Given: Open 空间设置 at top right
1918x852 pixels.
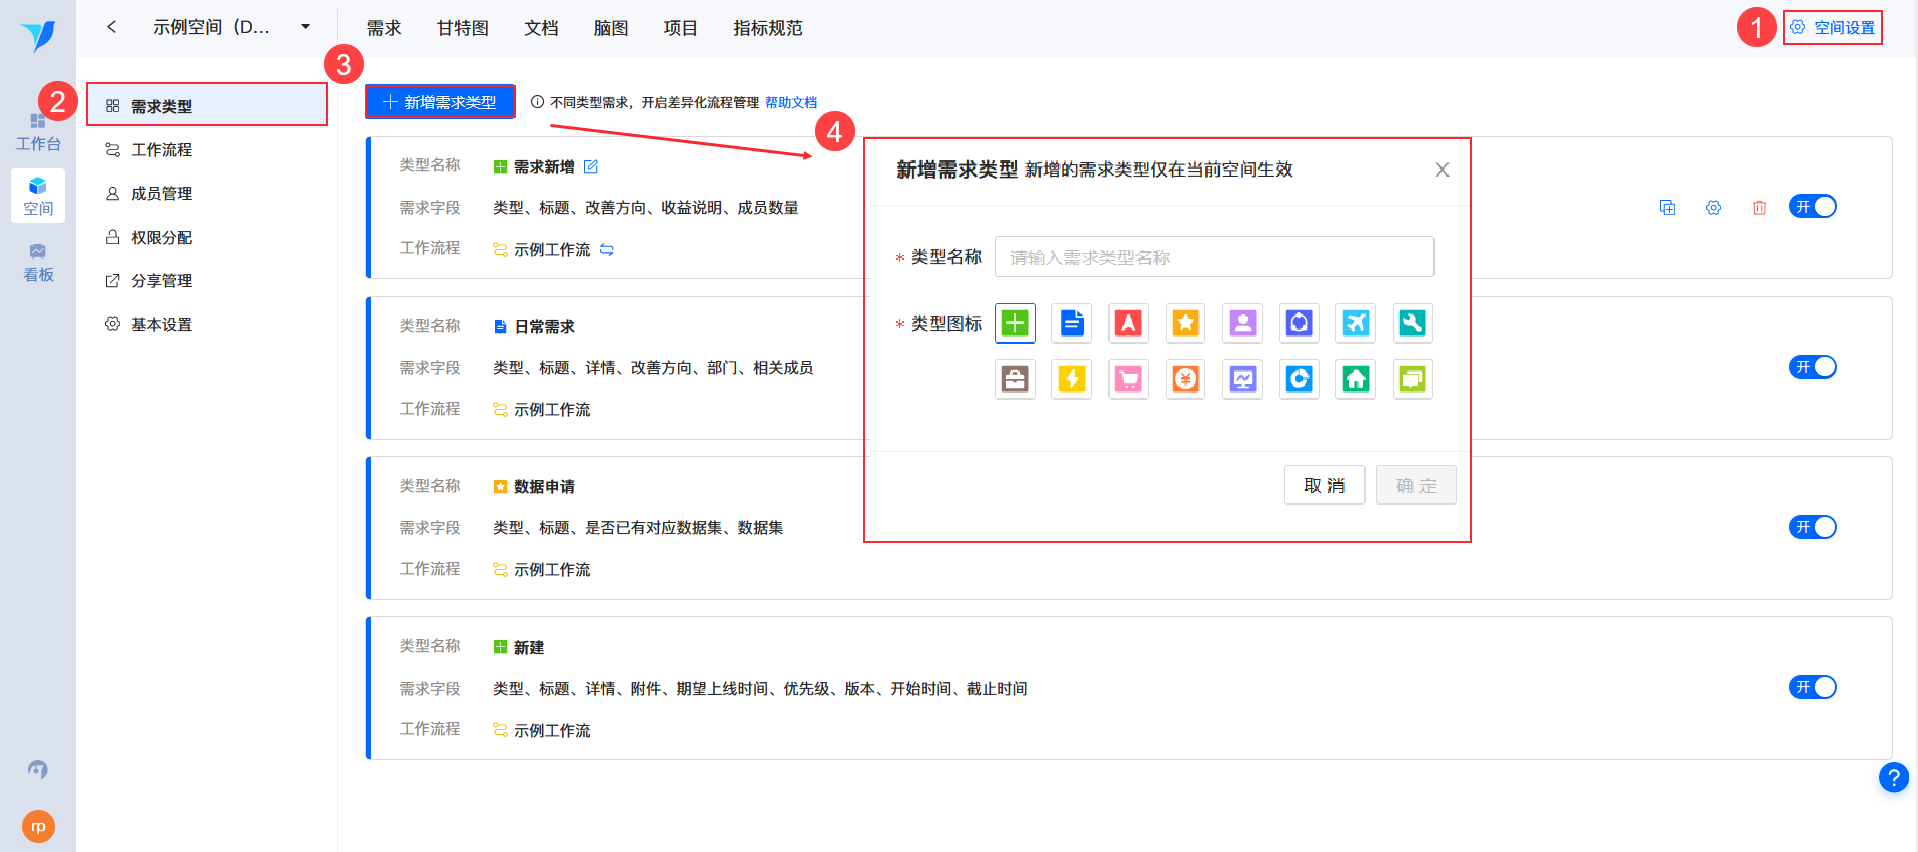Looking at the screenshot, I should click(x=1833, y=27).
